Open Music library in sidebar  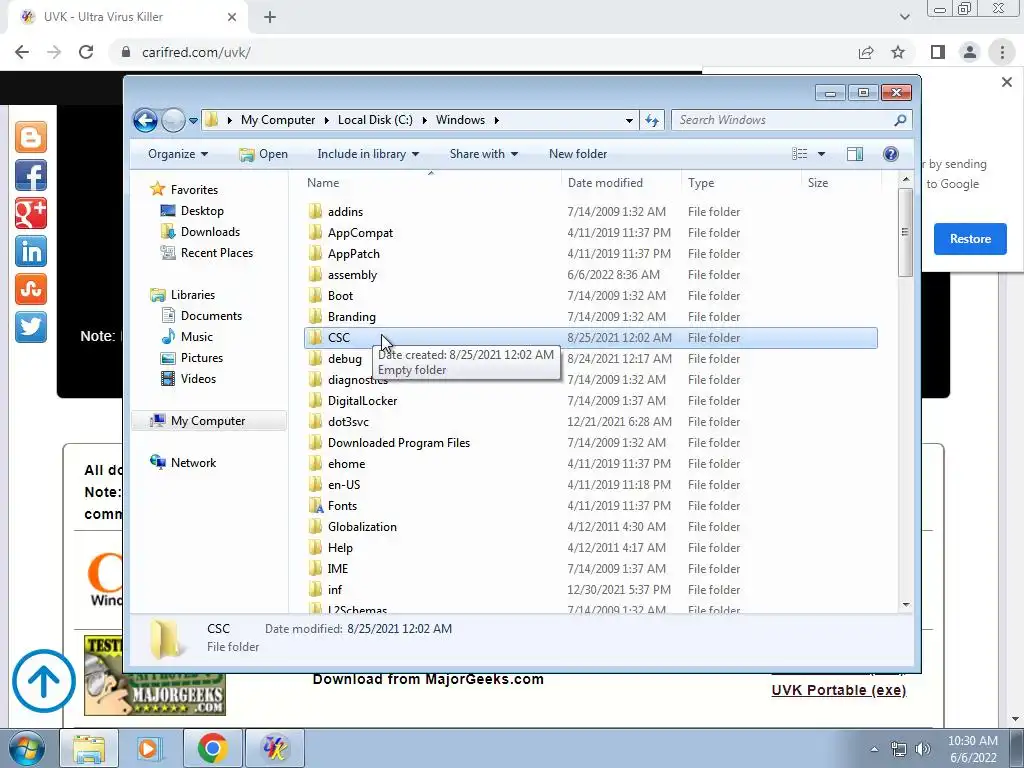click(196, 337)
